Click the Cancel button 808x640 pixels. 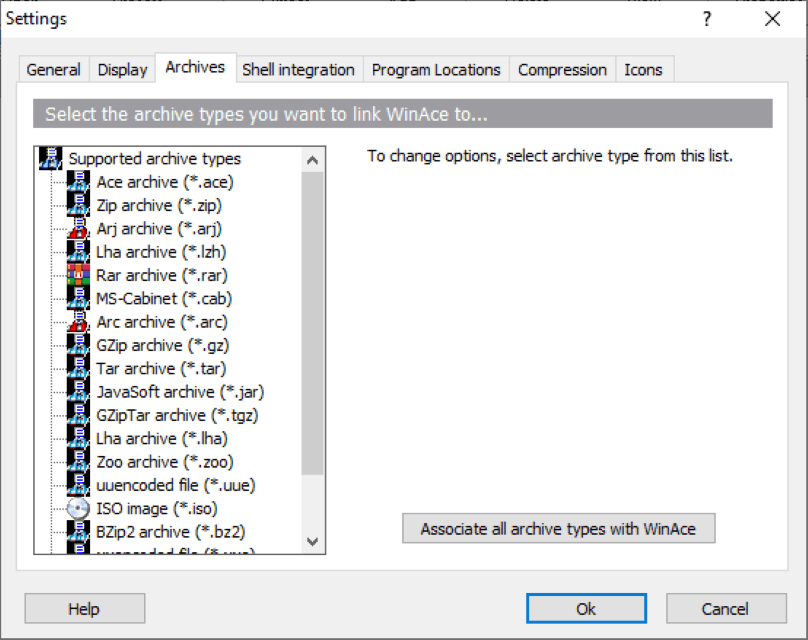tap(726, 609)
